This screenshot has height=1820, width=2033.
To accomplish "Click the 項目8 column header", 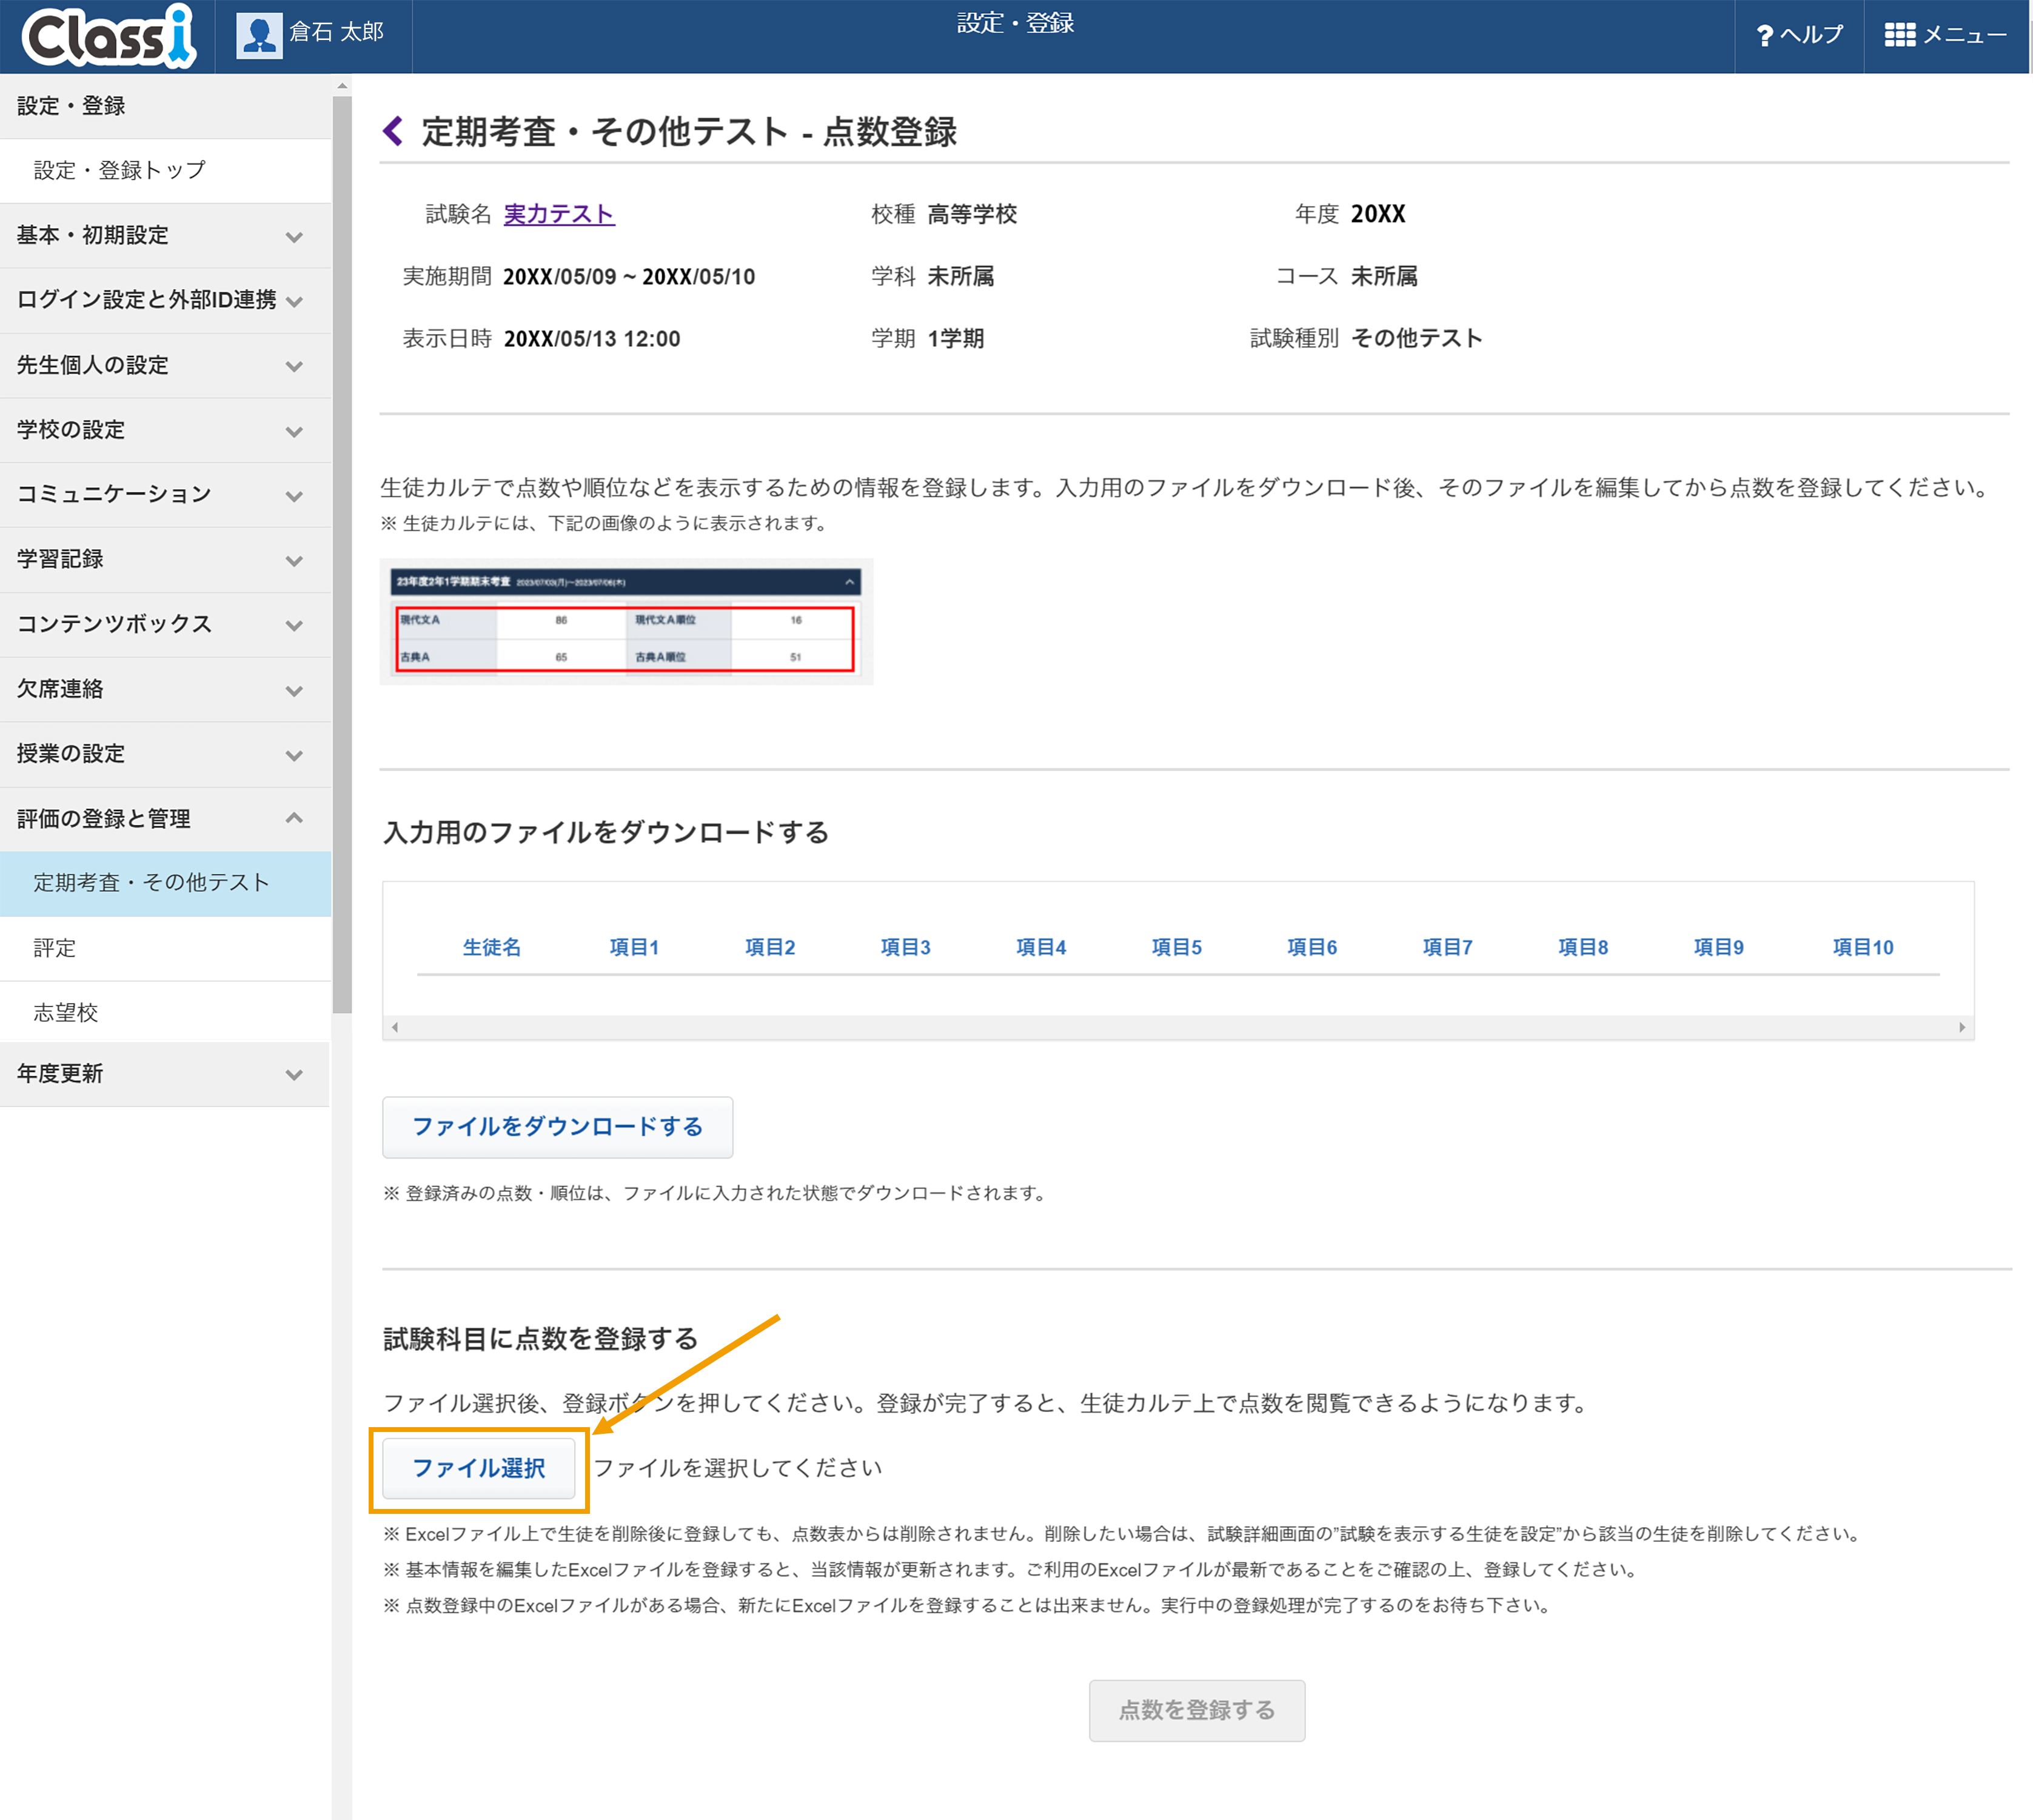I will point(1583,947).
